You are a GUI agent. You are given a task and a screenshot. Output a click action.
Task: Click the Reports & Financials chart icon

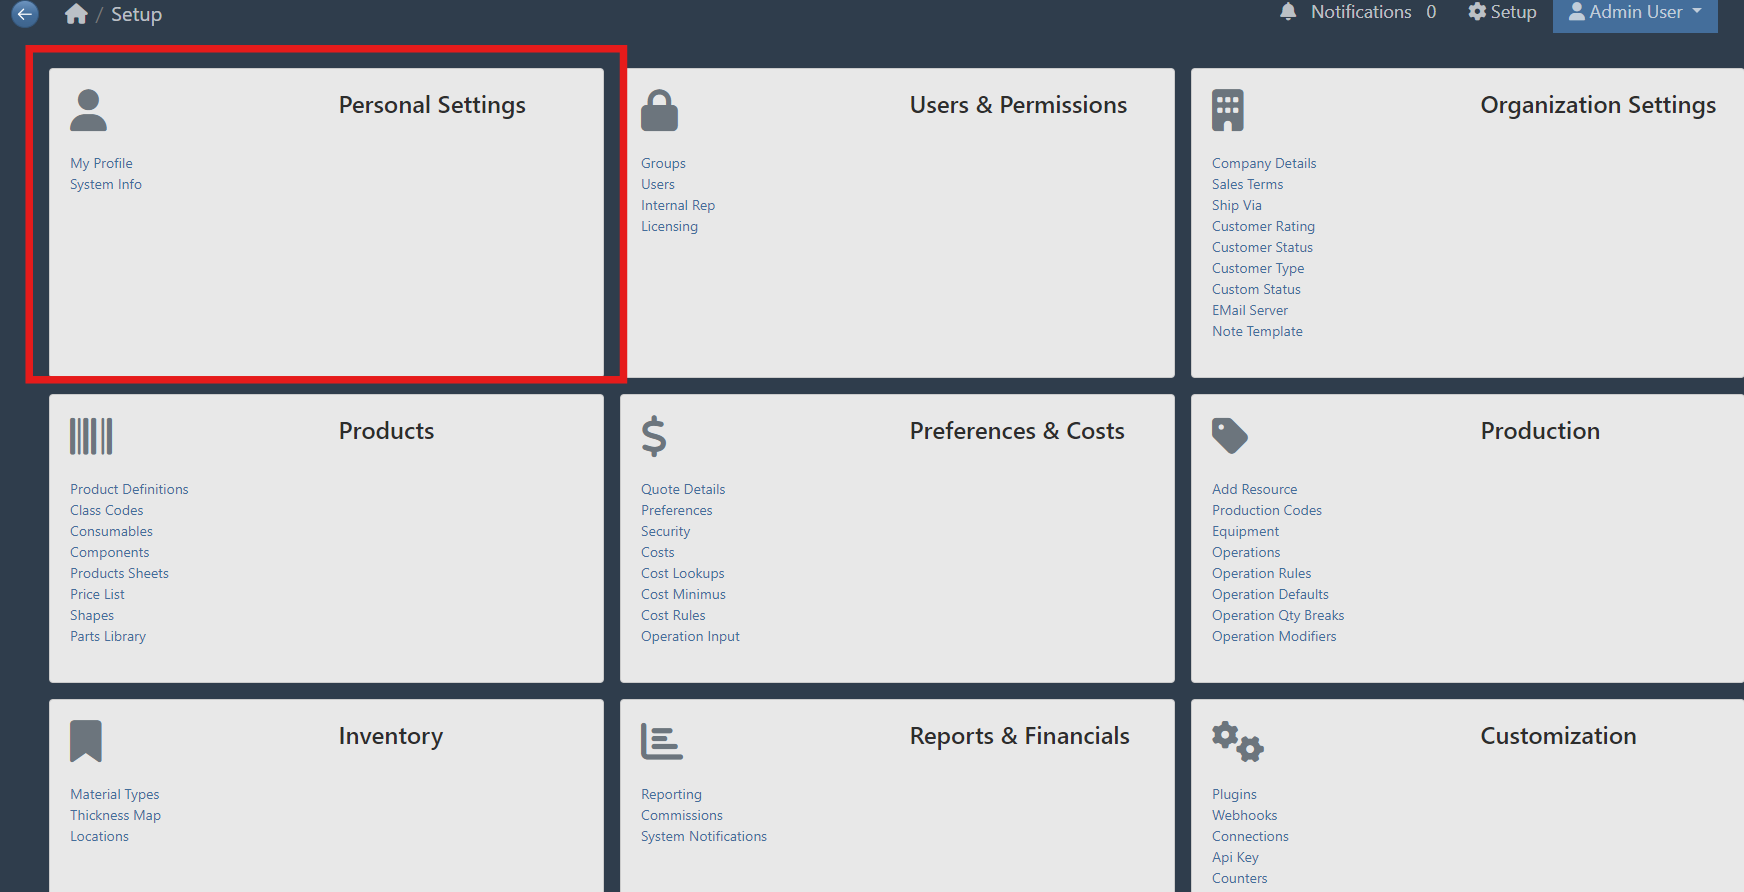(x=661, y=741)
